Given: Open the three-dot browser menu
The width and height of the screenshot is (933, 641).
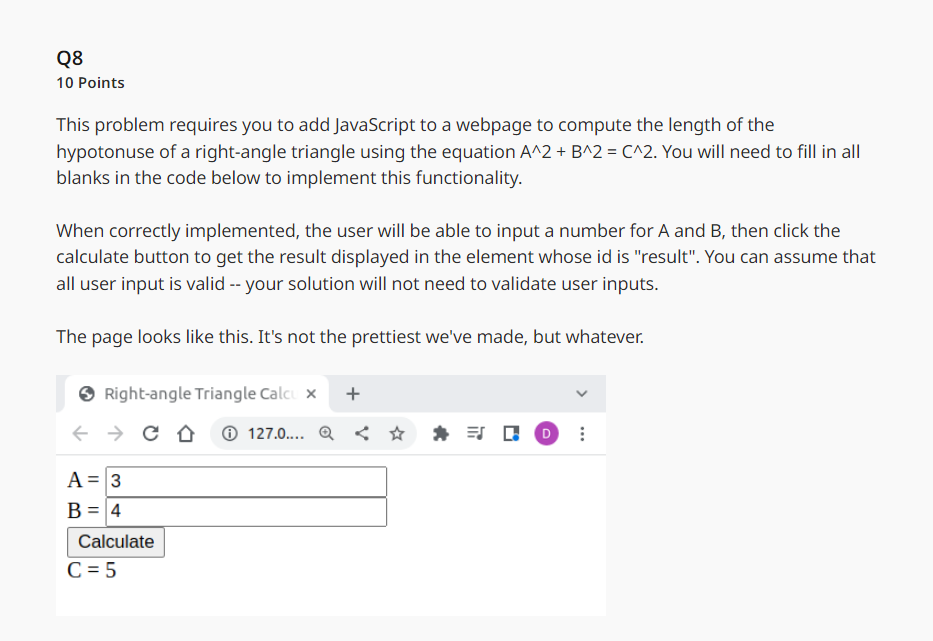Looking at the screenshot, I should pyautogui.click(x=582, y=433).
